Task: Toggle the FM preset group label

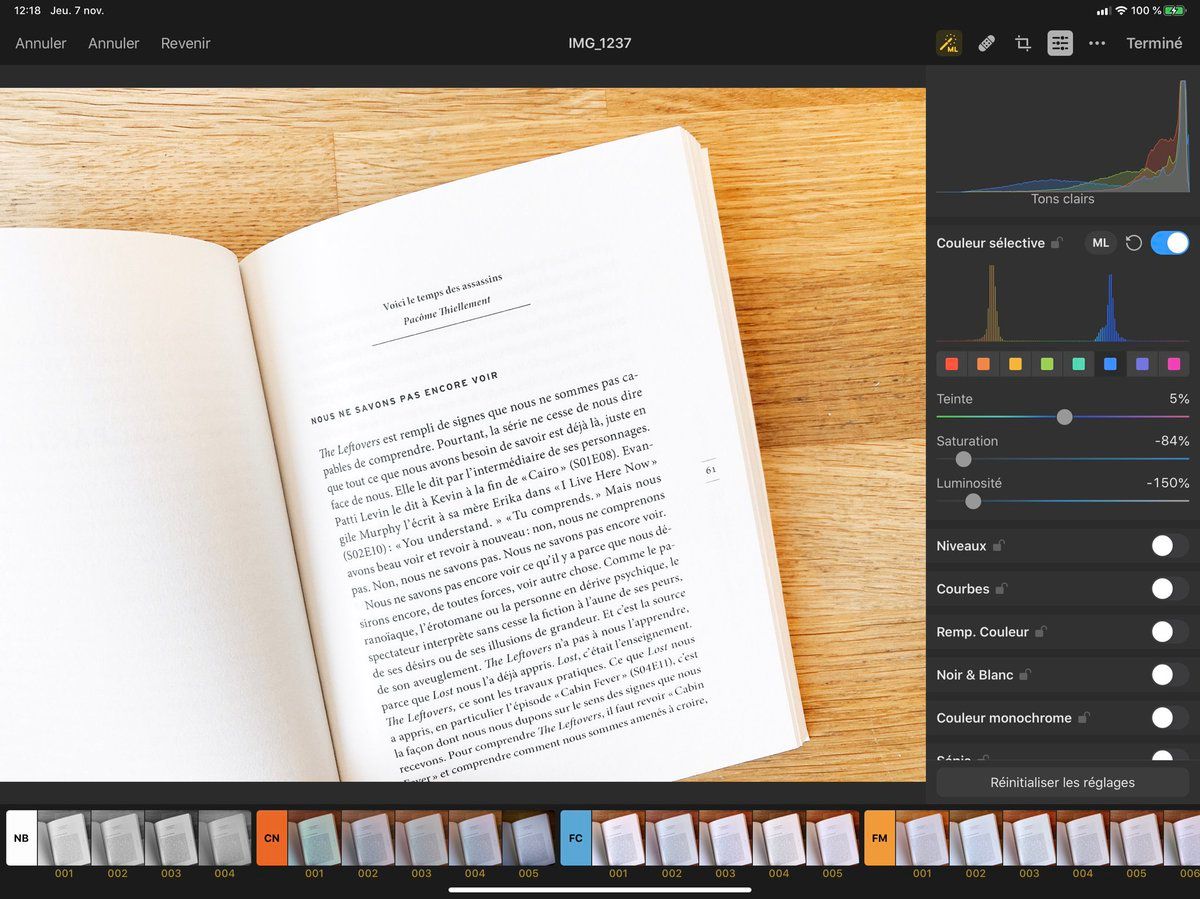Action: coord(879,837)
